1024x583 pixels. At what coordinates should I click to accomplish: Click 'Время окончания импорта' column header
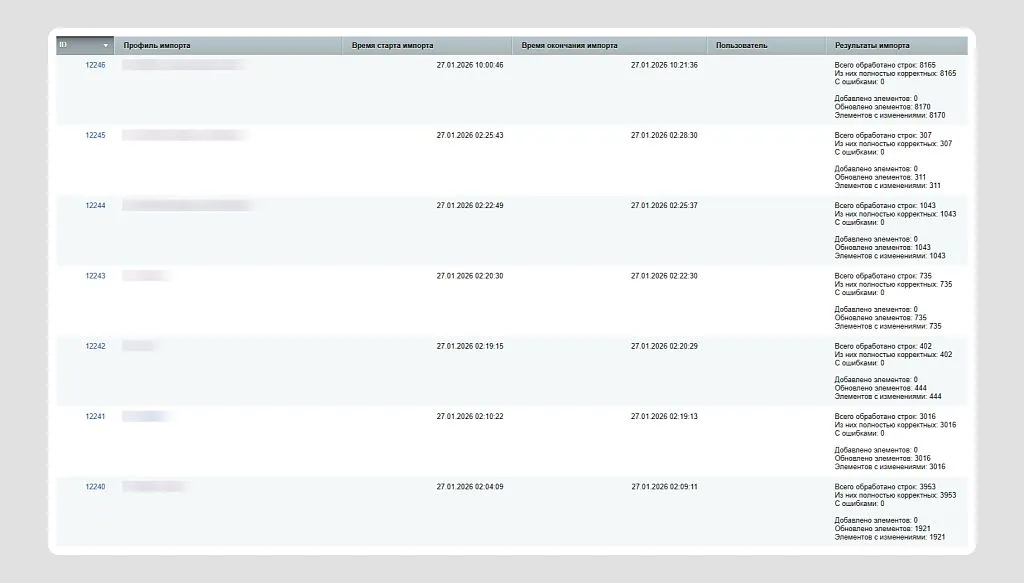[x=569, y=46]
